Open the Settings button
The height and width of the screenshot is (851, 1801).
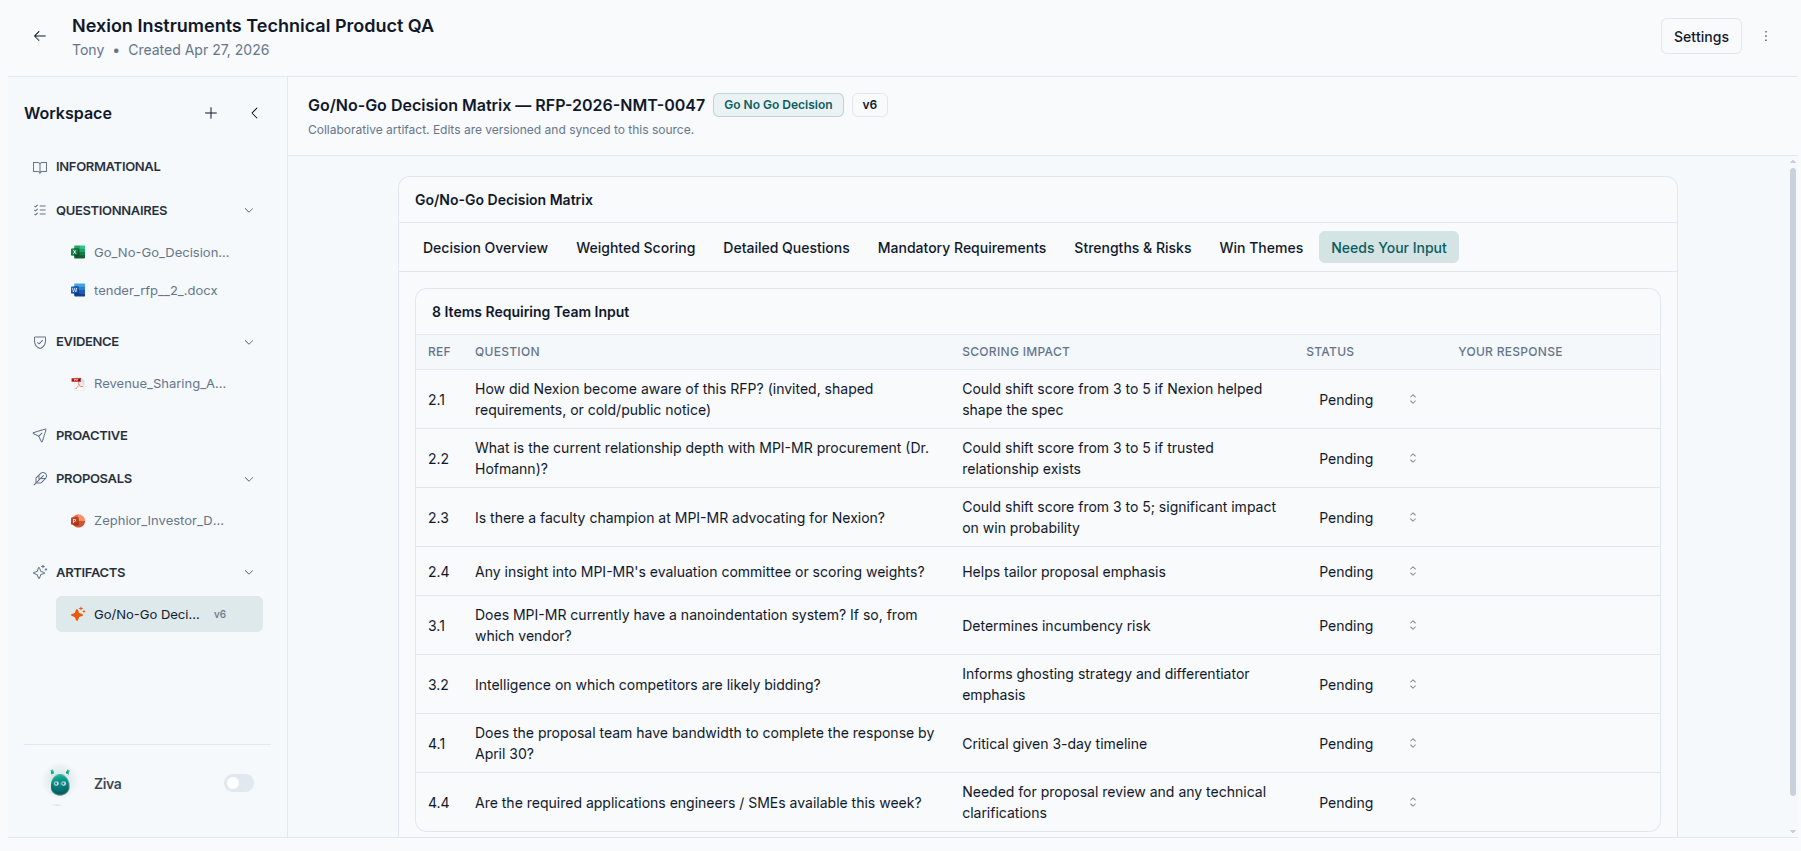tap(1700, 37)
